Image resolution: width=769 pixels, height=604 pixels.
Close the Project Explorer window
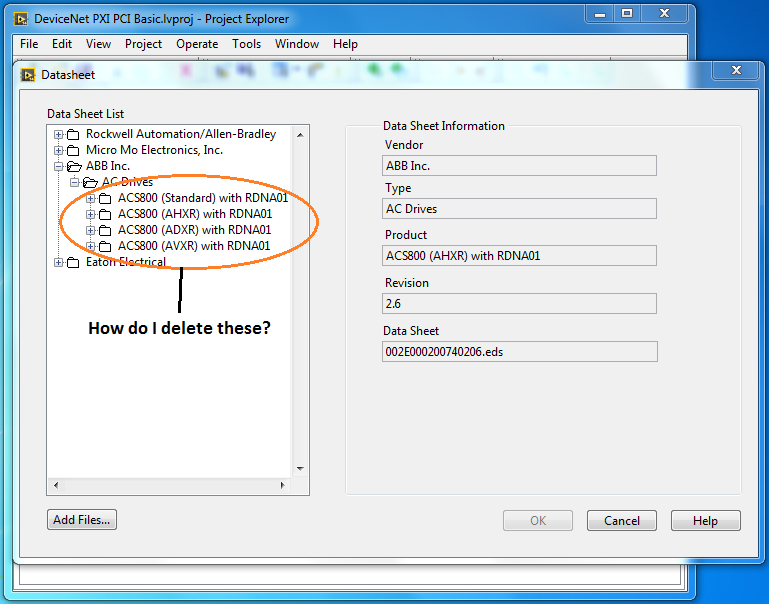[x=664, y=14]
